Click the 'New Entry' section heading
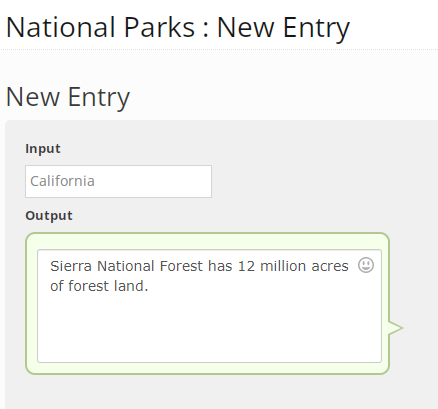Screen dimensions: 438x409 (68, 97)
